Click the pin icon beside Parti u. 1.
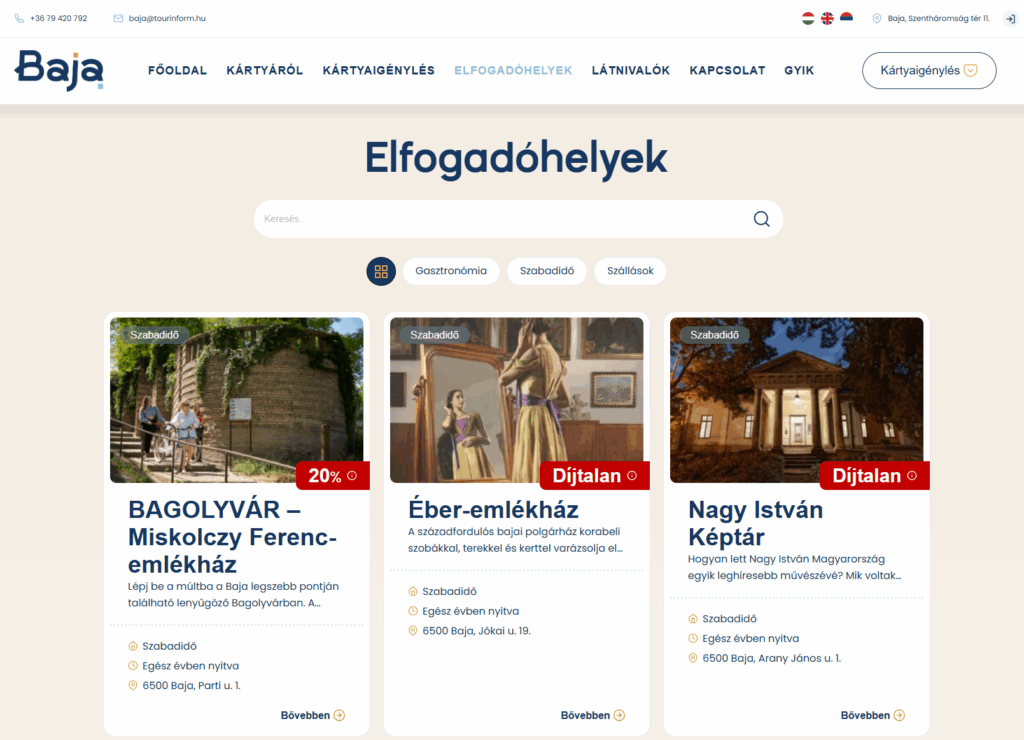Viewport: 1024px width, 740px height. point(133,685)
